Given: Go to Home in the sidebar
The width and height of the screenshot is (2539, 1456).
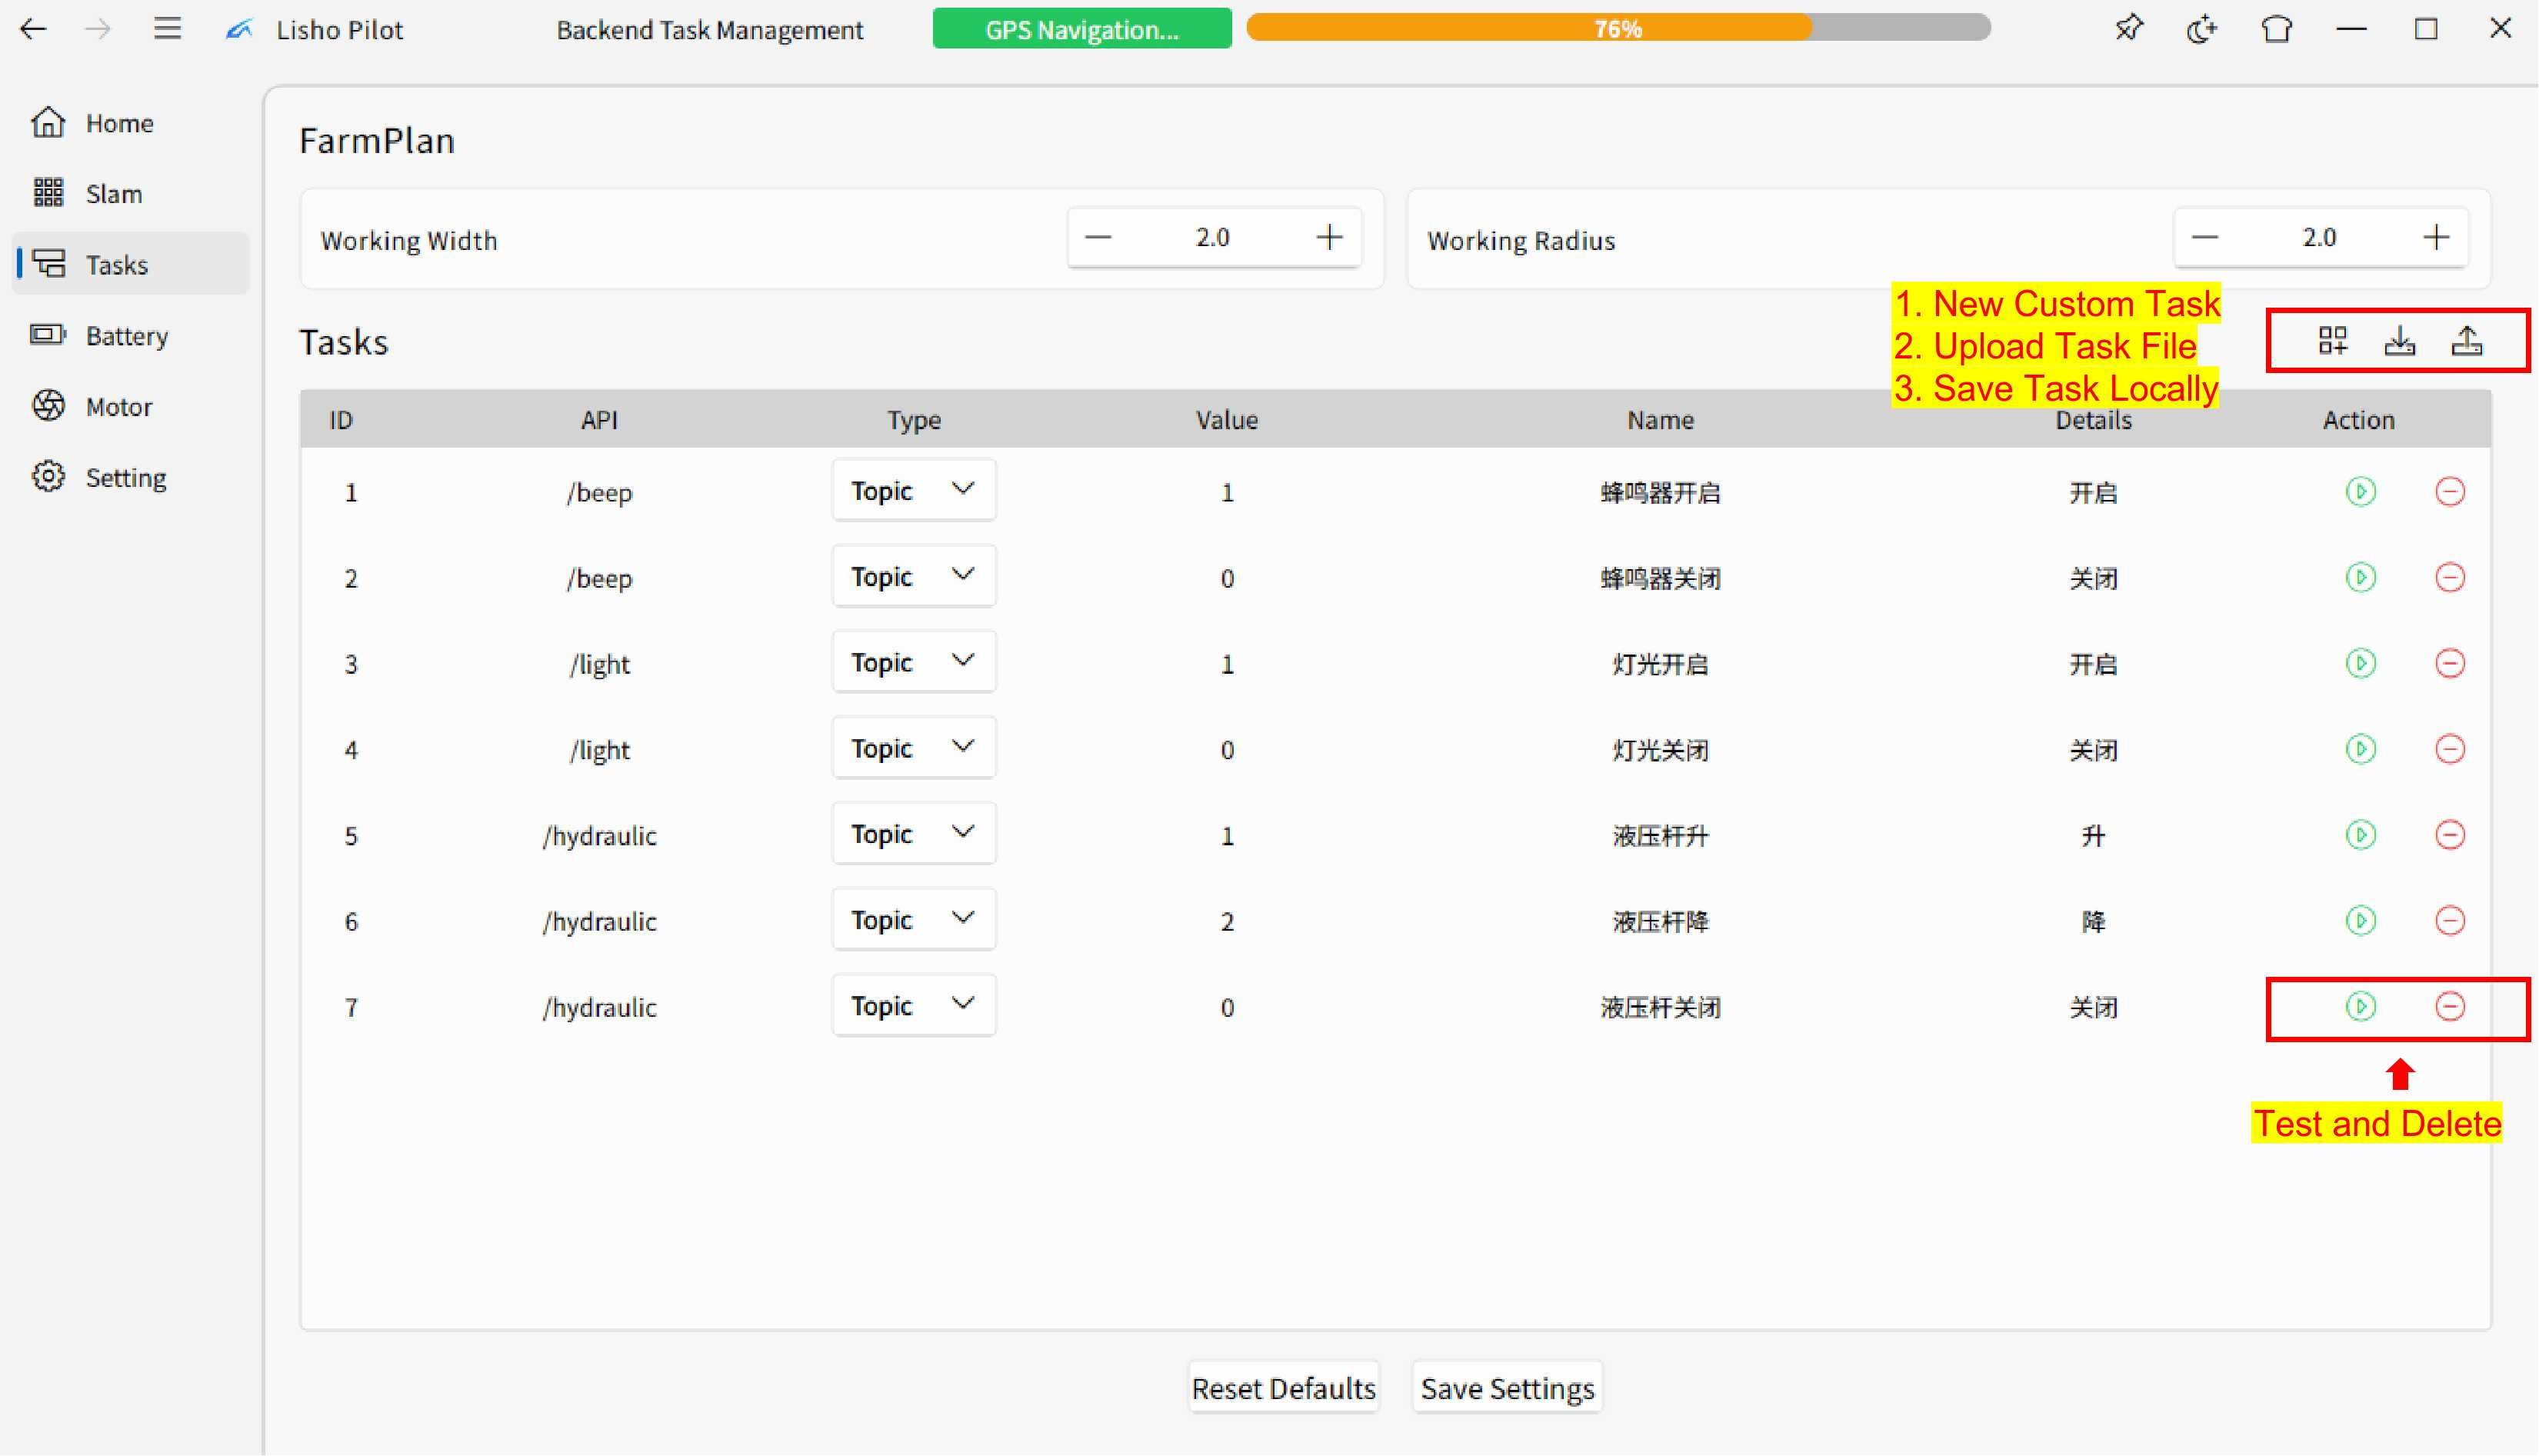Looking at the screenshot, I should 130,122.
